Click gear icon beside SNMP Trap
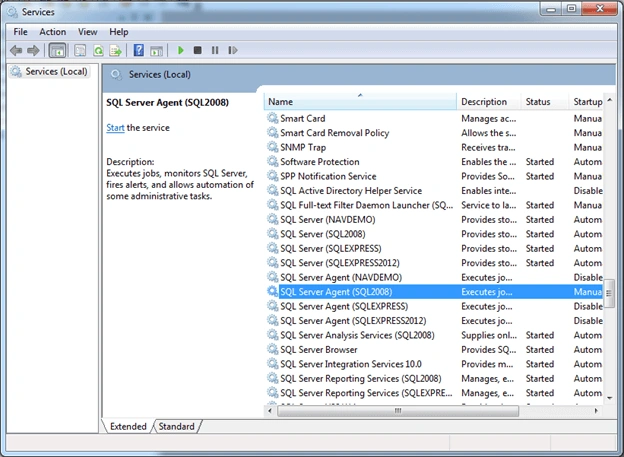Image resolution: width=624 pixels, height=457 pixels. 273,147
